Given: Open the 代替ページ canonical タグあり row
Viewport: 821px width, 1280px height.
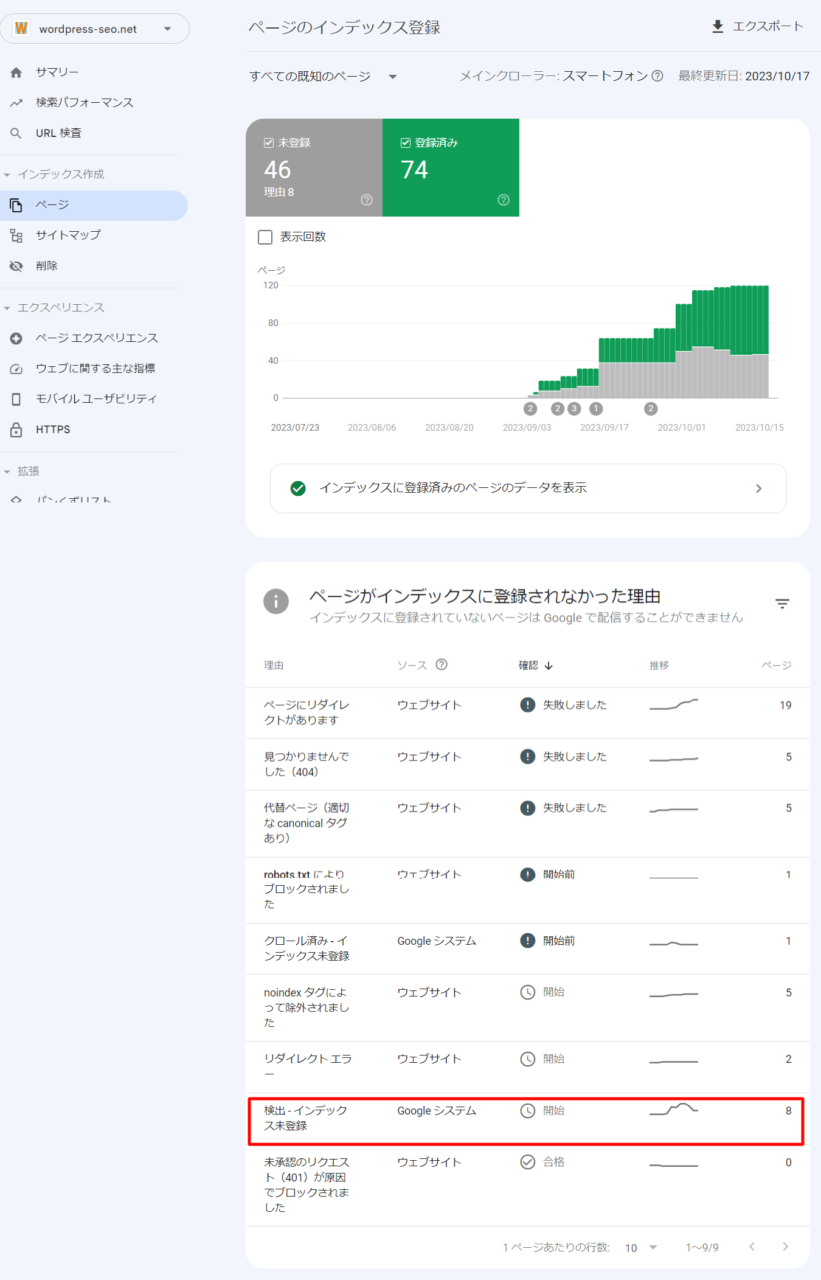Looking at the screenshot, I should point(528,824).
